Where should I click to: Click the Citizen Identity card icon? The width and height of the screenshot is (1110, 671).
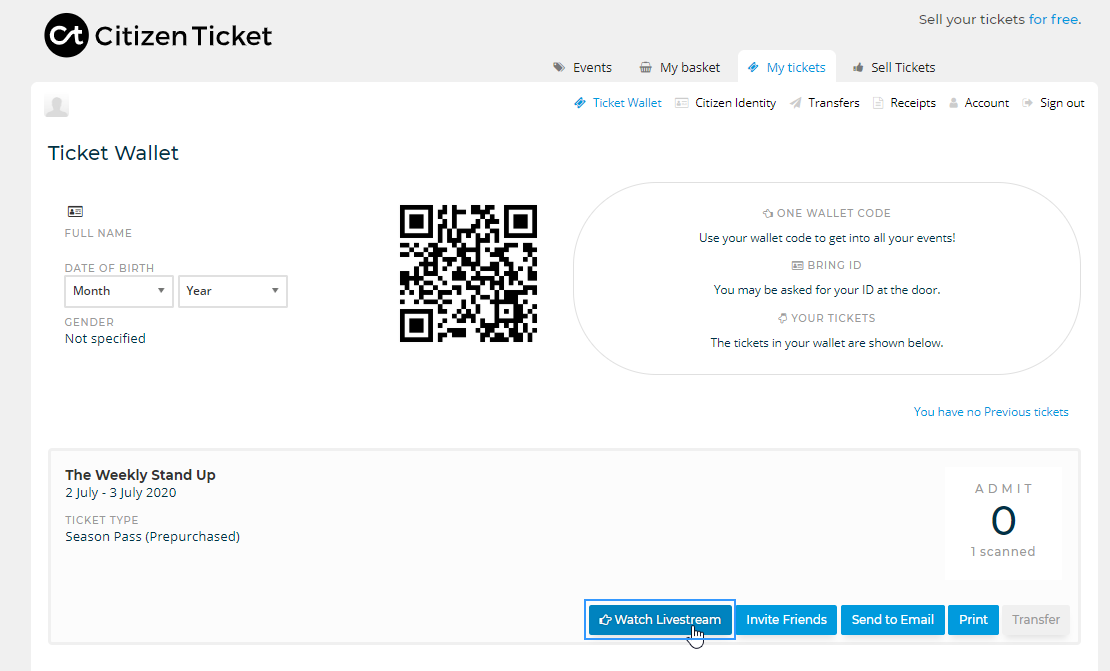tap(682, 103)
